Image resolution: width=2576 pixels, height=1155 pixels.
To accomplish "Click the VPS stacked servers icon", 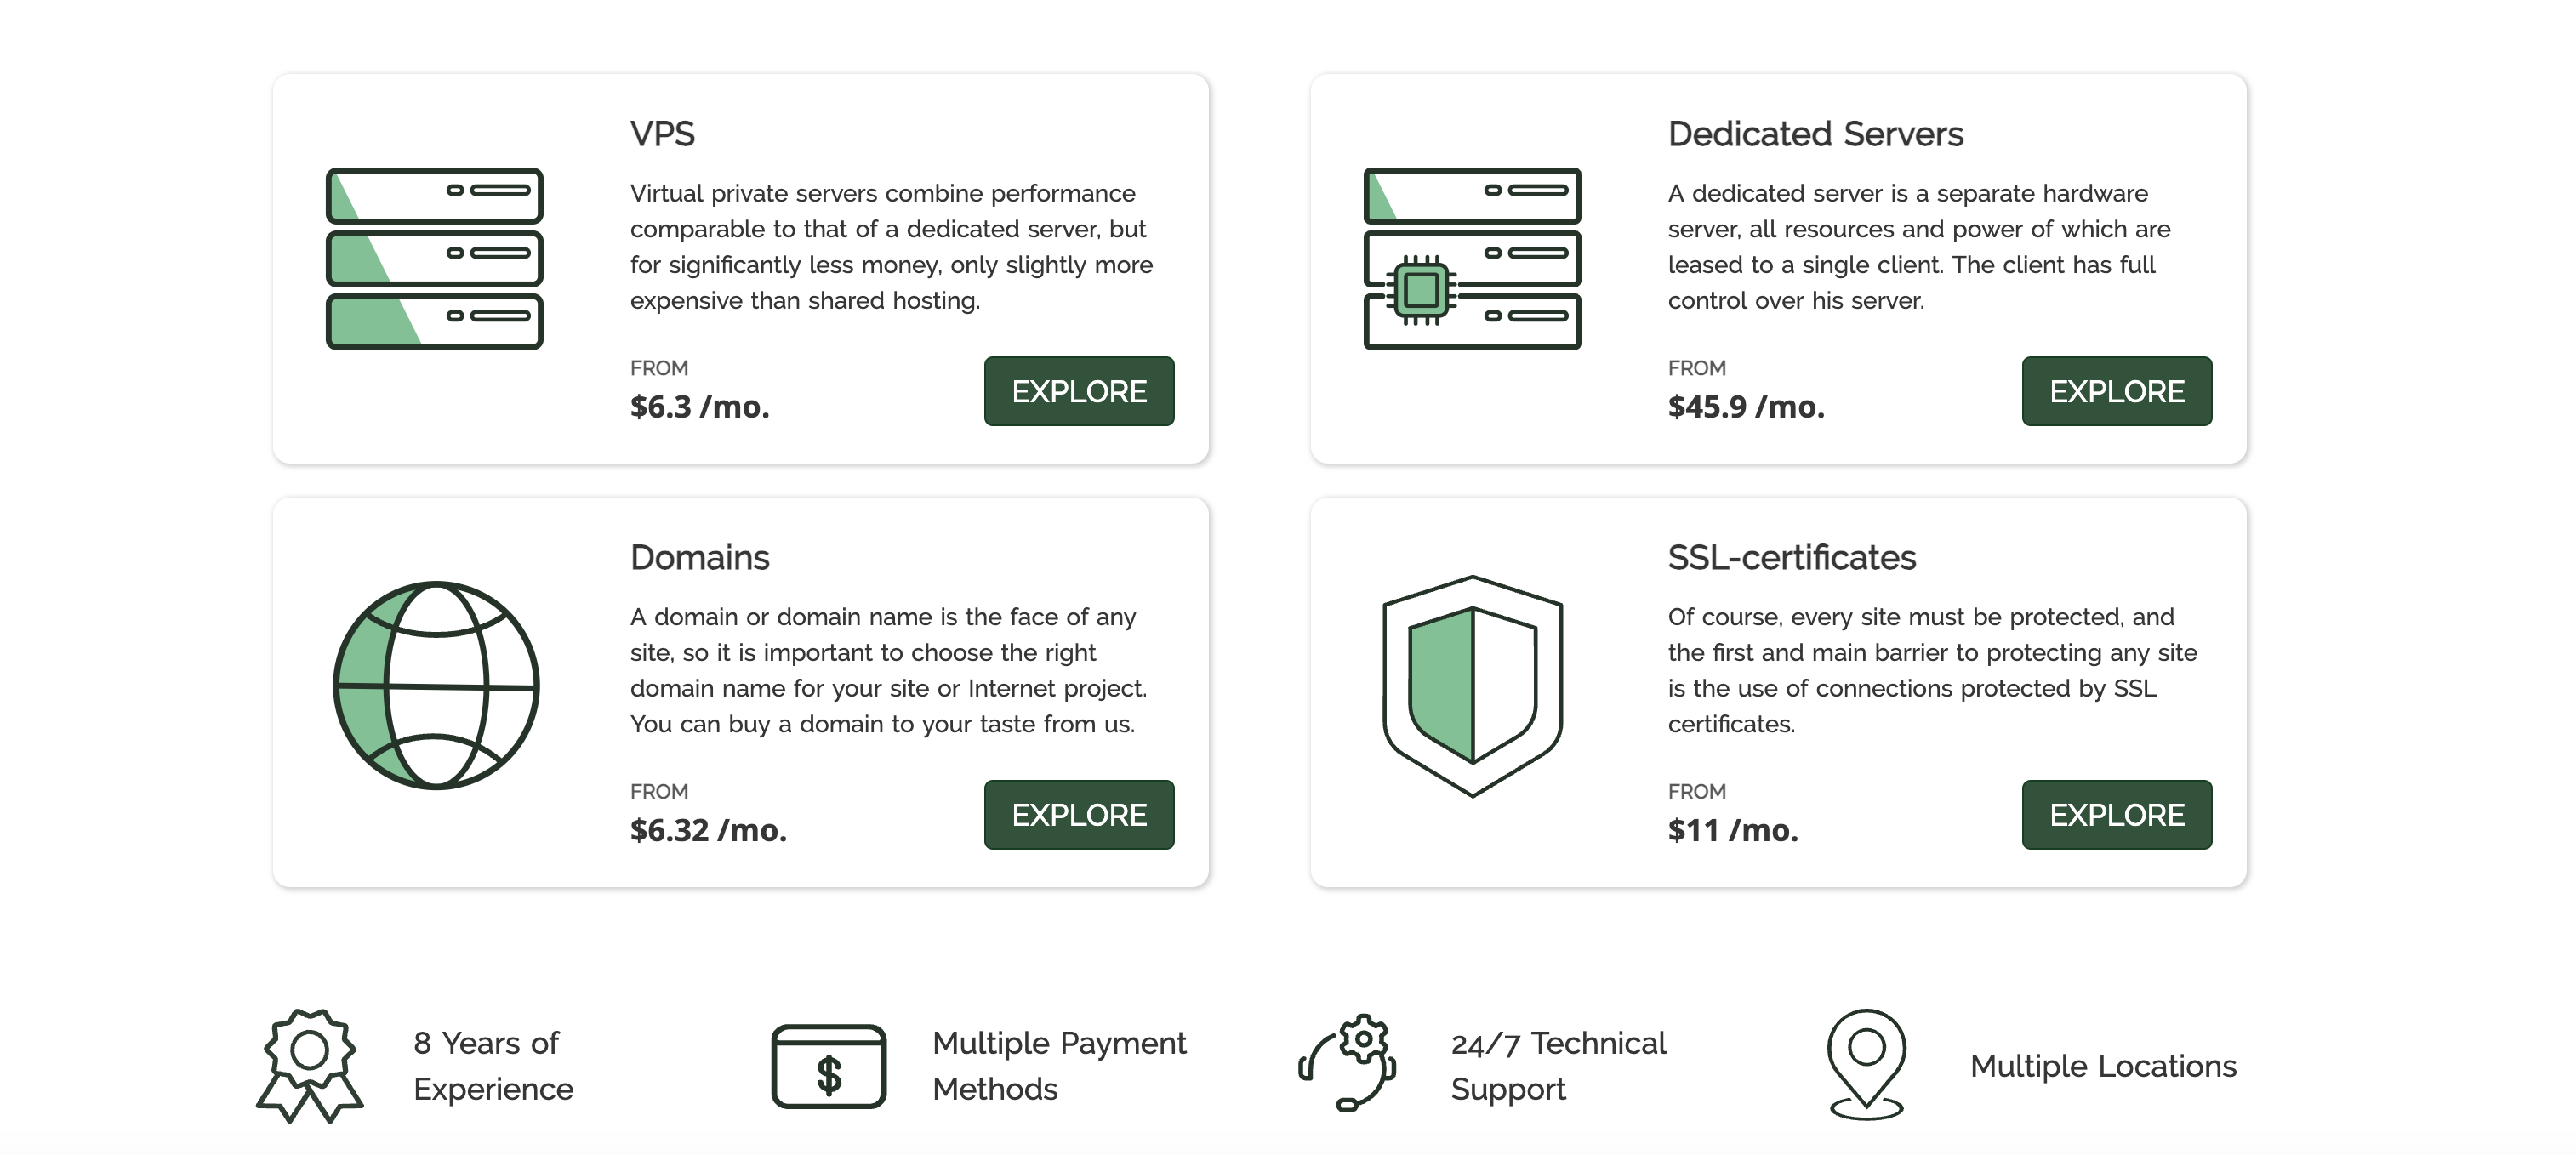I will (x=434, y=258).
